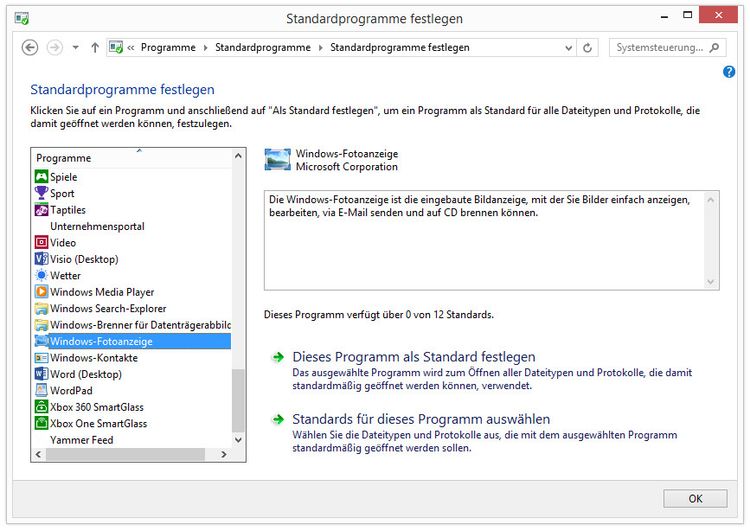The width and height of the screenshot is (750, 530).
Task: Click Standards für dieses Programm auswählen
Action: click(420, 419)
